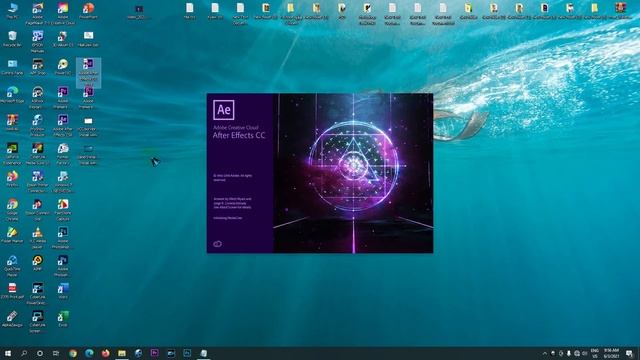The width and height of the screenshot is (640, 360).
Task: Select the Control Panel desktop icon
Action: (x=12, y=67)
